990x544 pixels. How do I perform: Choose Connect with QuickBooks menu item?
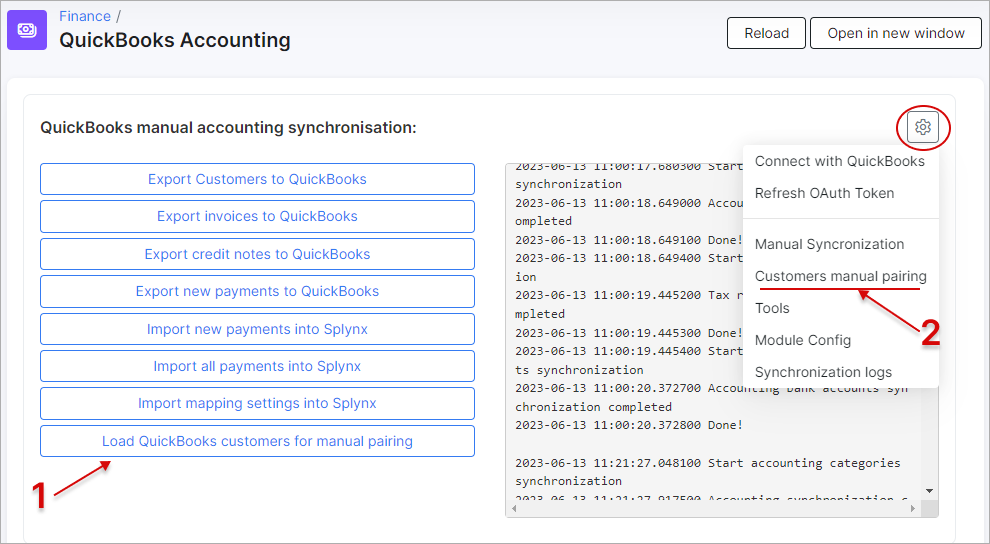point(839,161)
